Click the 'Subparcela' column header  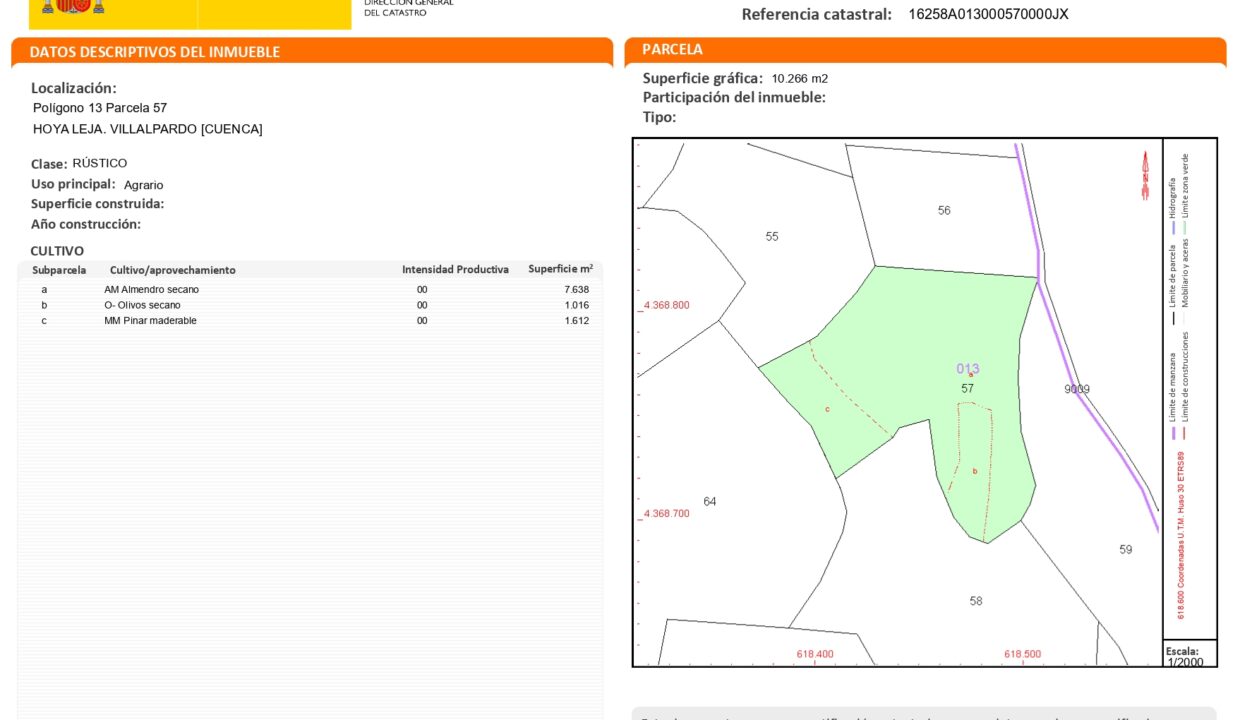click(59, 270)
